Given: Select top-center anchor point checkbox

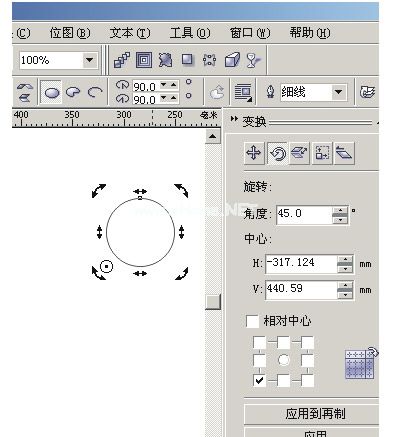Looking at the screenshot, I should 283,342.
